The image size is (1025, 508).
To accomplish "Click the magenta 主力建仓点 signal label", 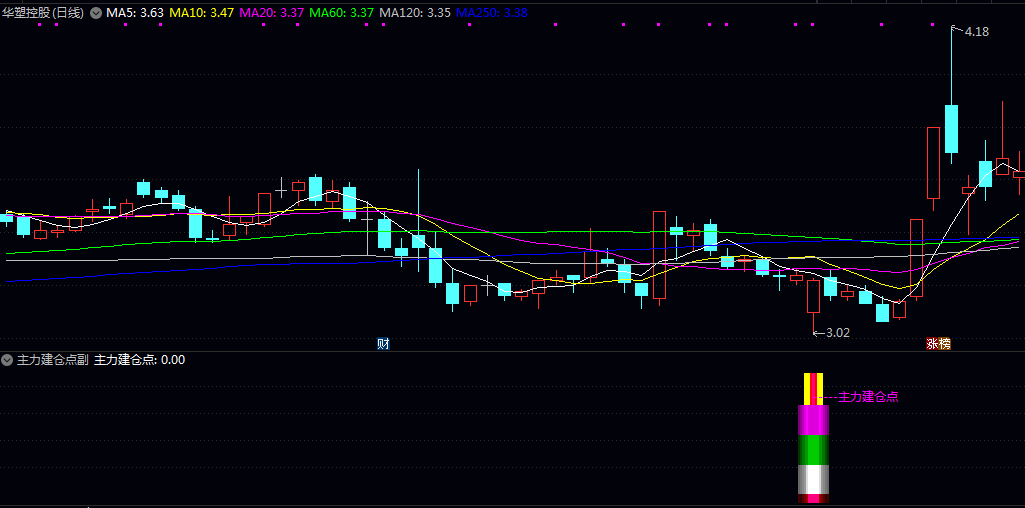I will (x=867, y=397).
